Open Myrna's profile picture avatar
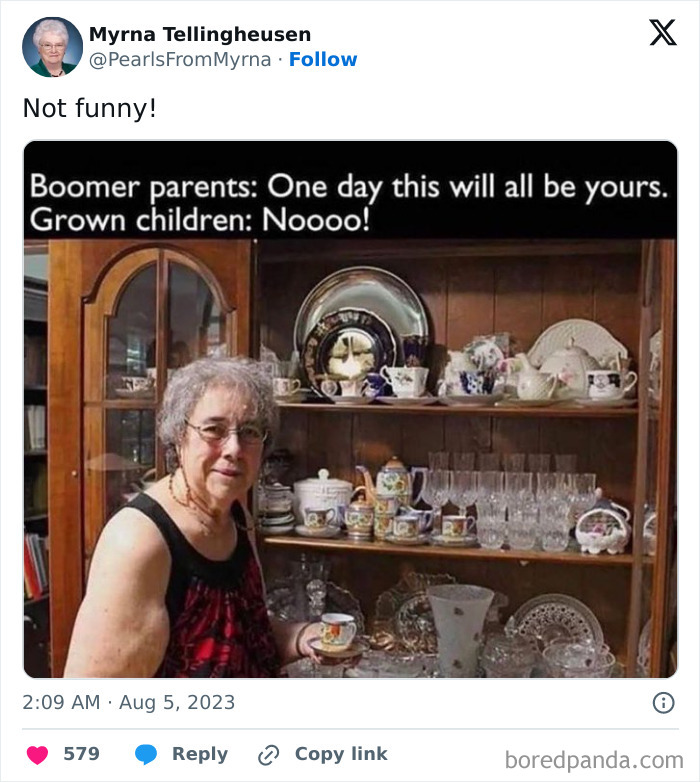 [x=52, y=47]
